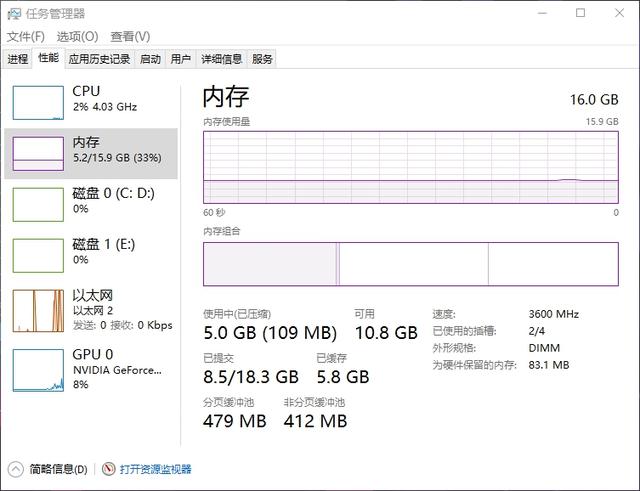This screenshot has width=640, height=491.
Task: Open the 文件(F) menu
Action: [25, 36]
